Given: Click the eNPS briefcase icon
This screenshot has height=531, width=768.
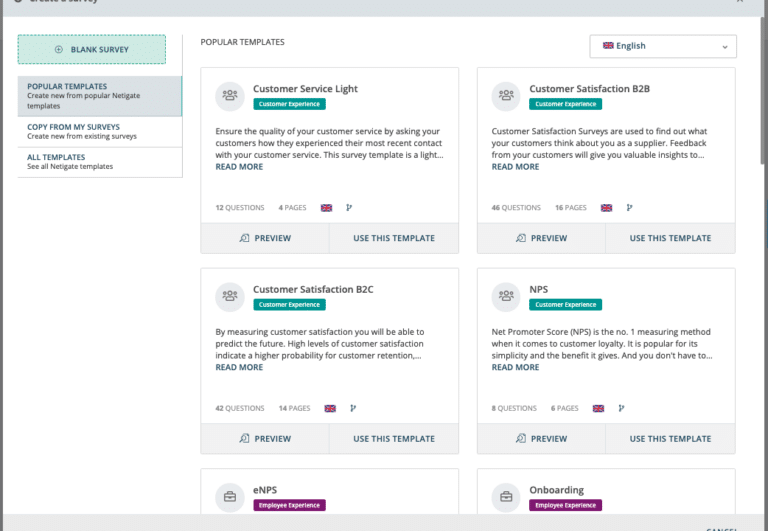Looking at the screenshot, I should (x=230, y=497).
